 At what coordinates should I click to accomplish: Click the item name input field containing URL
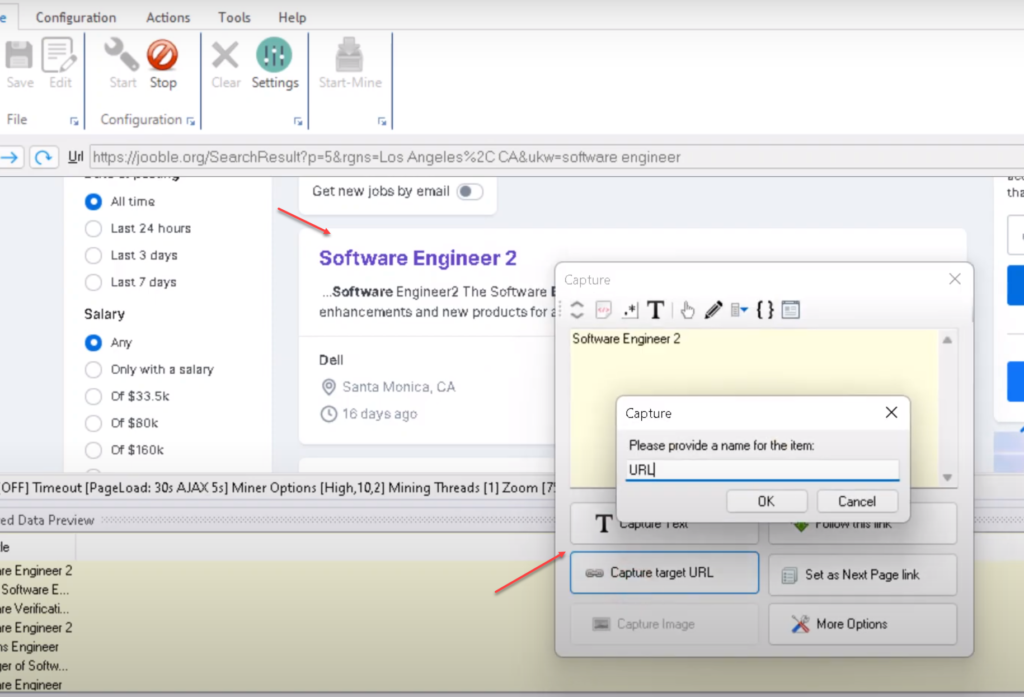coord(762,470)
